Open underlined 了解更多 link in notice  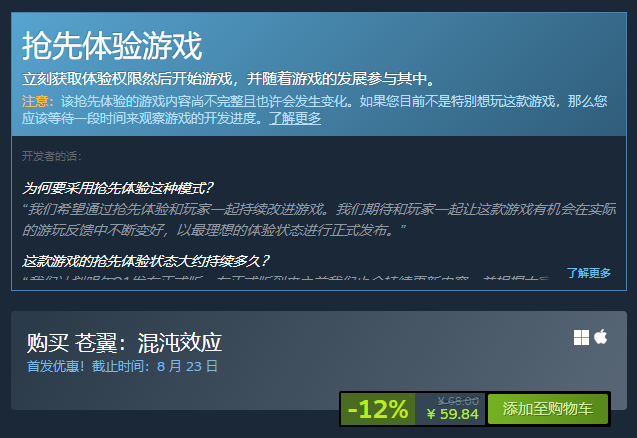295,118
